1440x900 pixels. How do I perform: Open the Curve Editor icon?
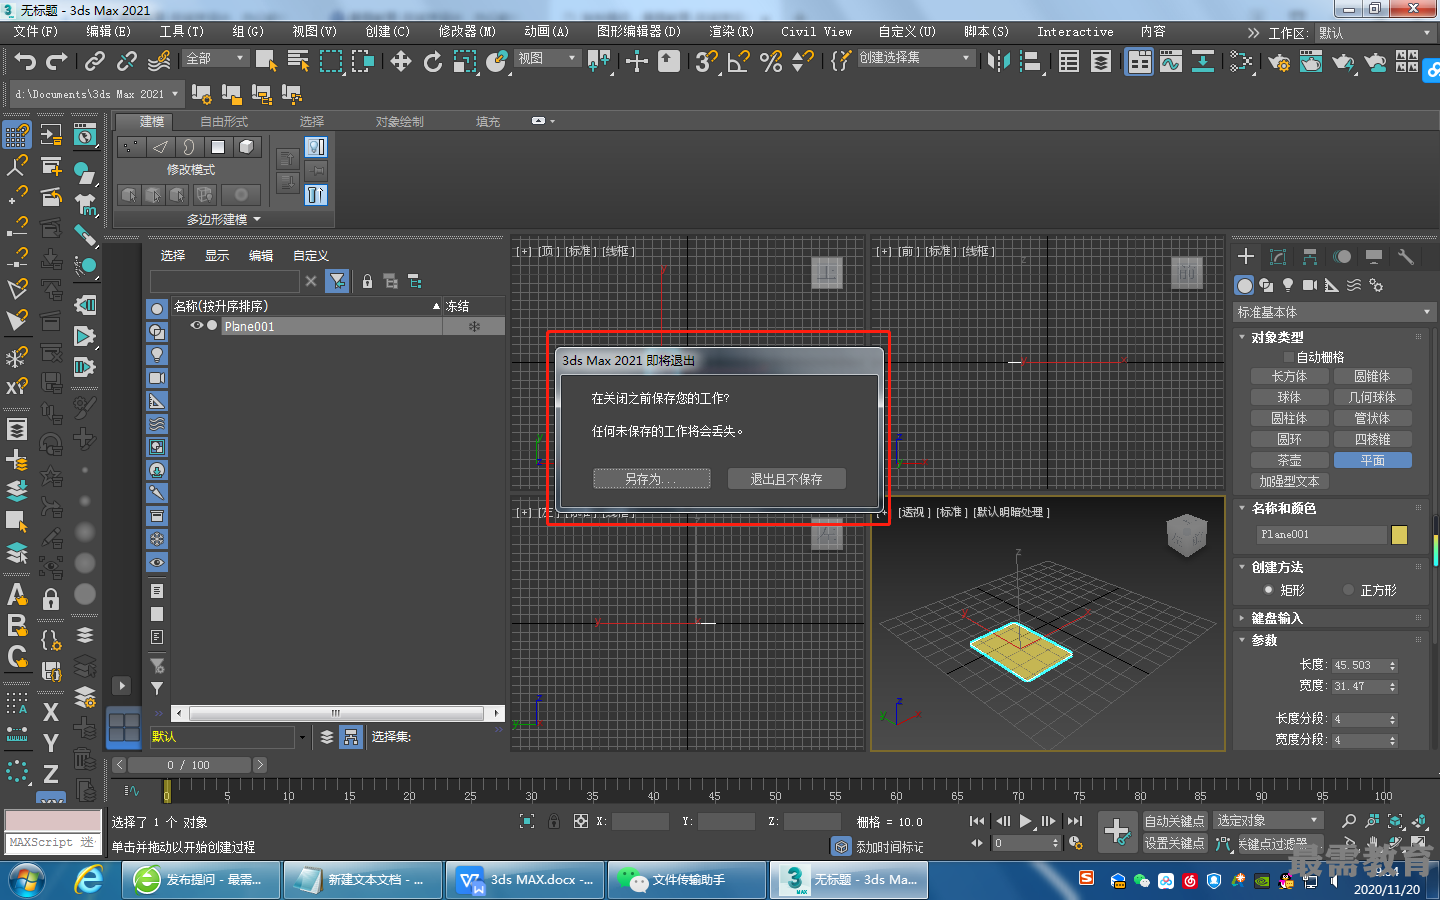1171,62
